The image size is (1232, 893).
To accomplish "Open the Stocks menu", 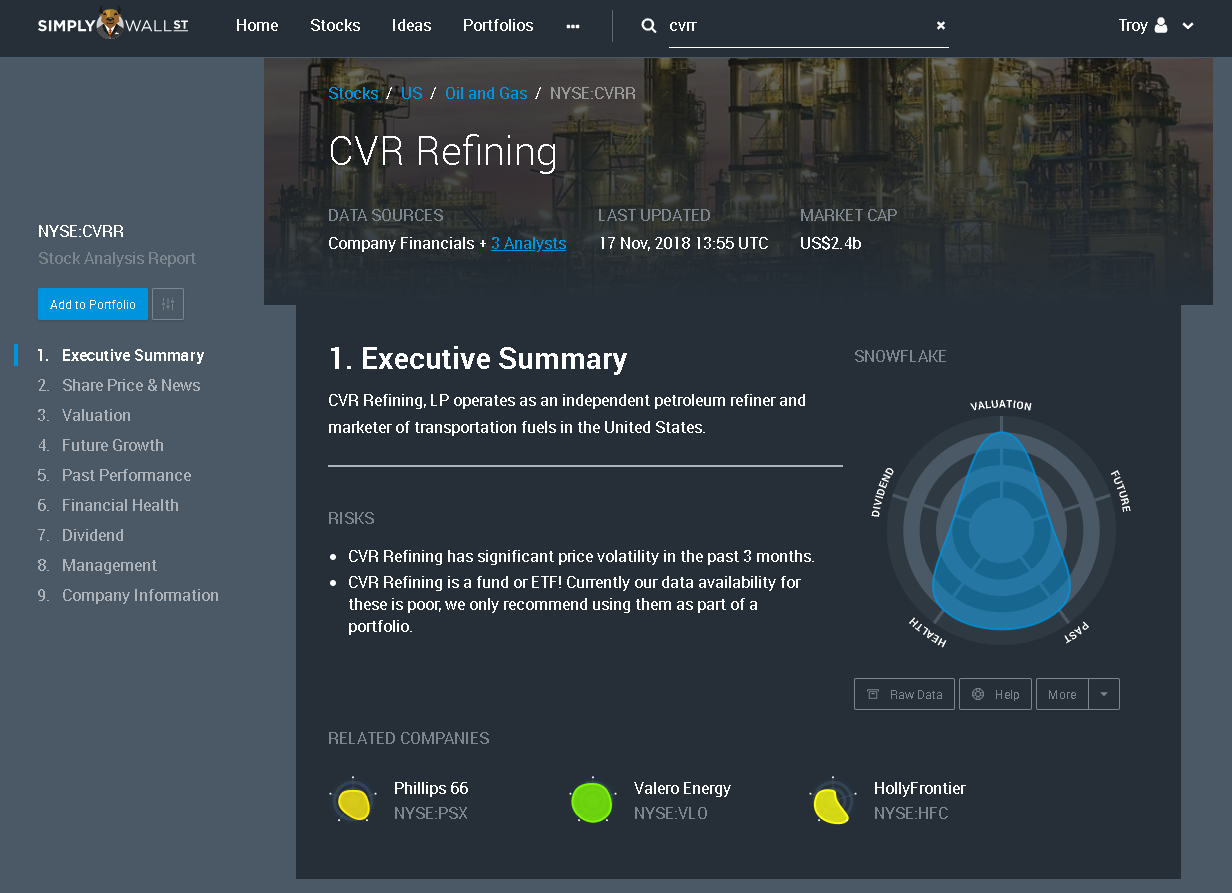I will (335, 26).
